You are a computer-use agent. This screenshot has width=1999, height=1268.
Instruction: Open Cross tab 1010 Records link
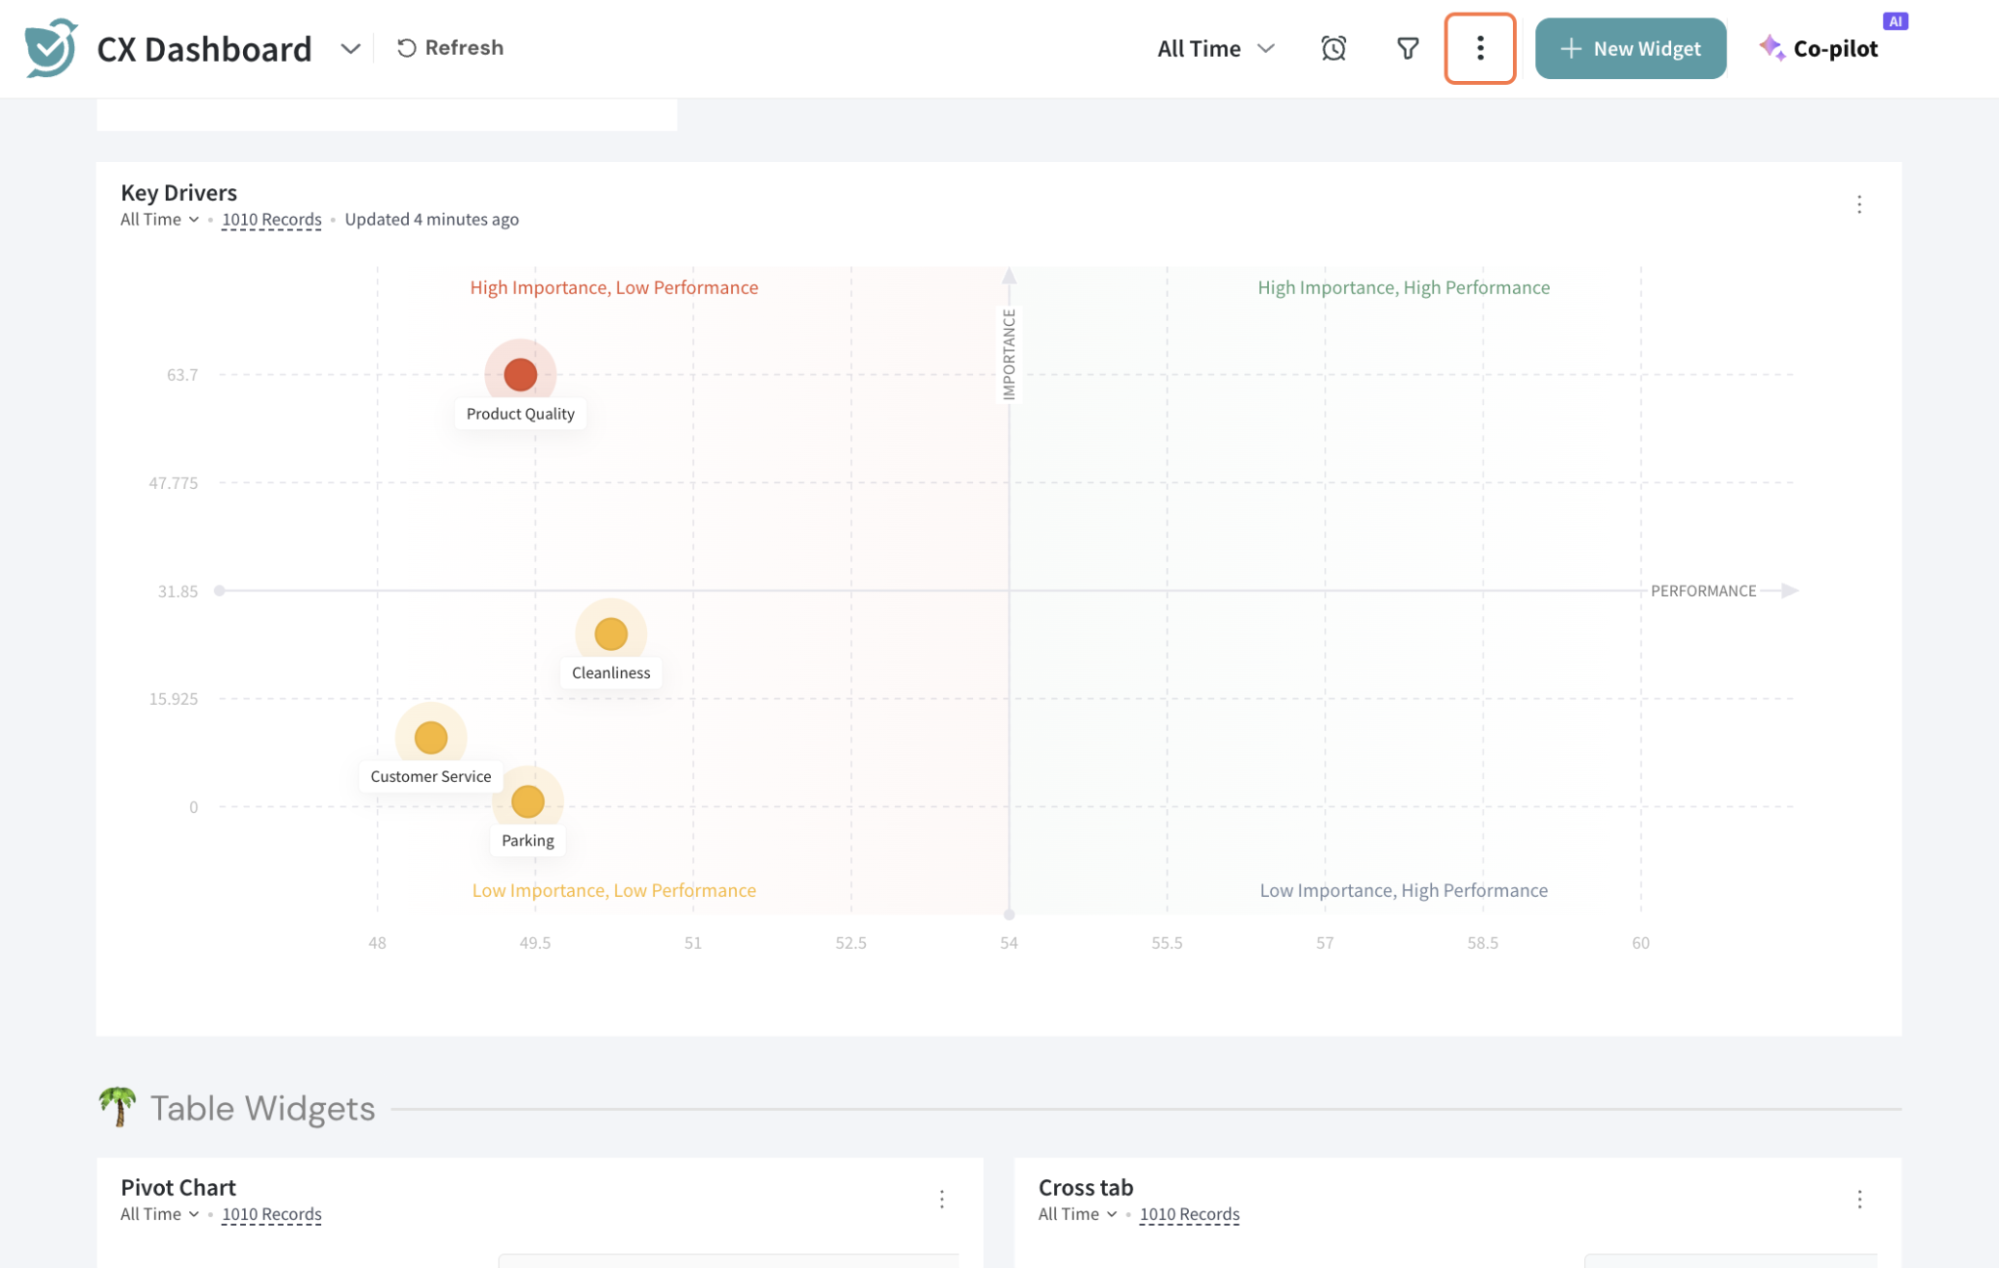tap(1189, 1214)
